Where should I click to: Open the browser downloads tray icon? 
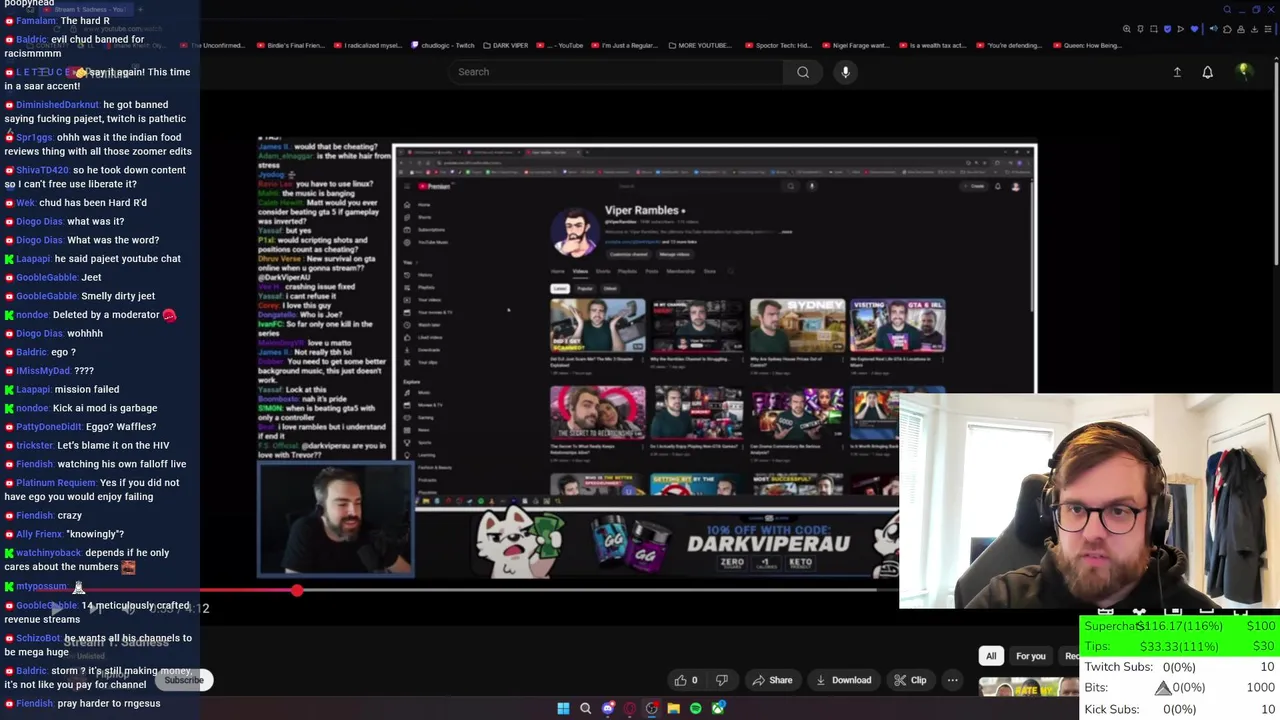(1254, 29)
